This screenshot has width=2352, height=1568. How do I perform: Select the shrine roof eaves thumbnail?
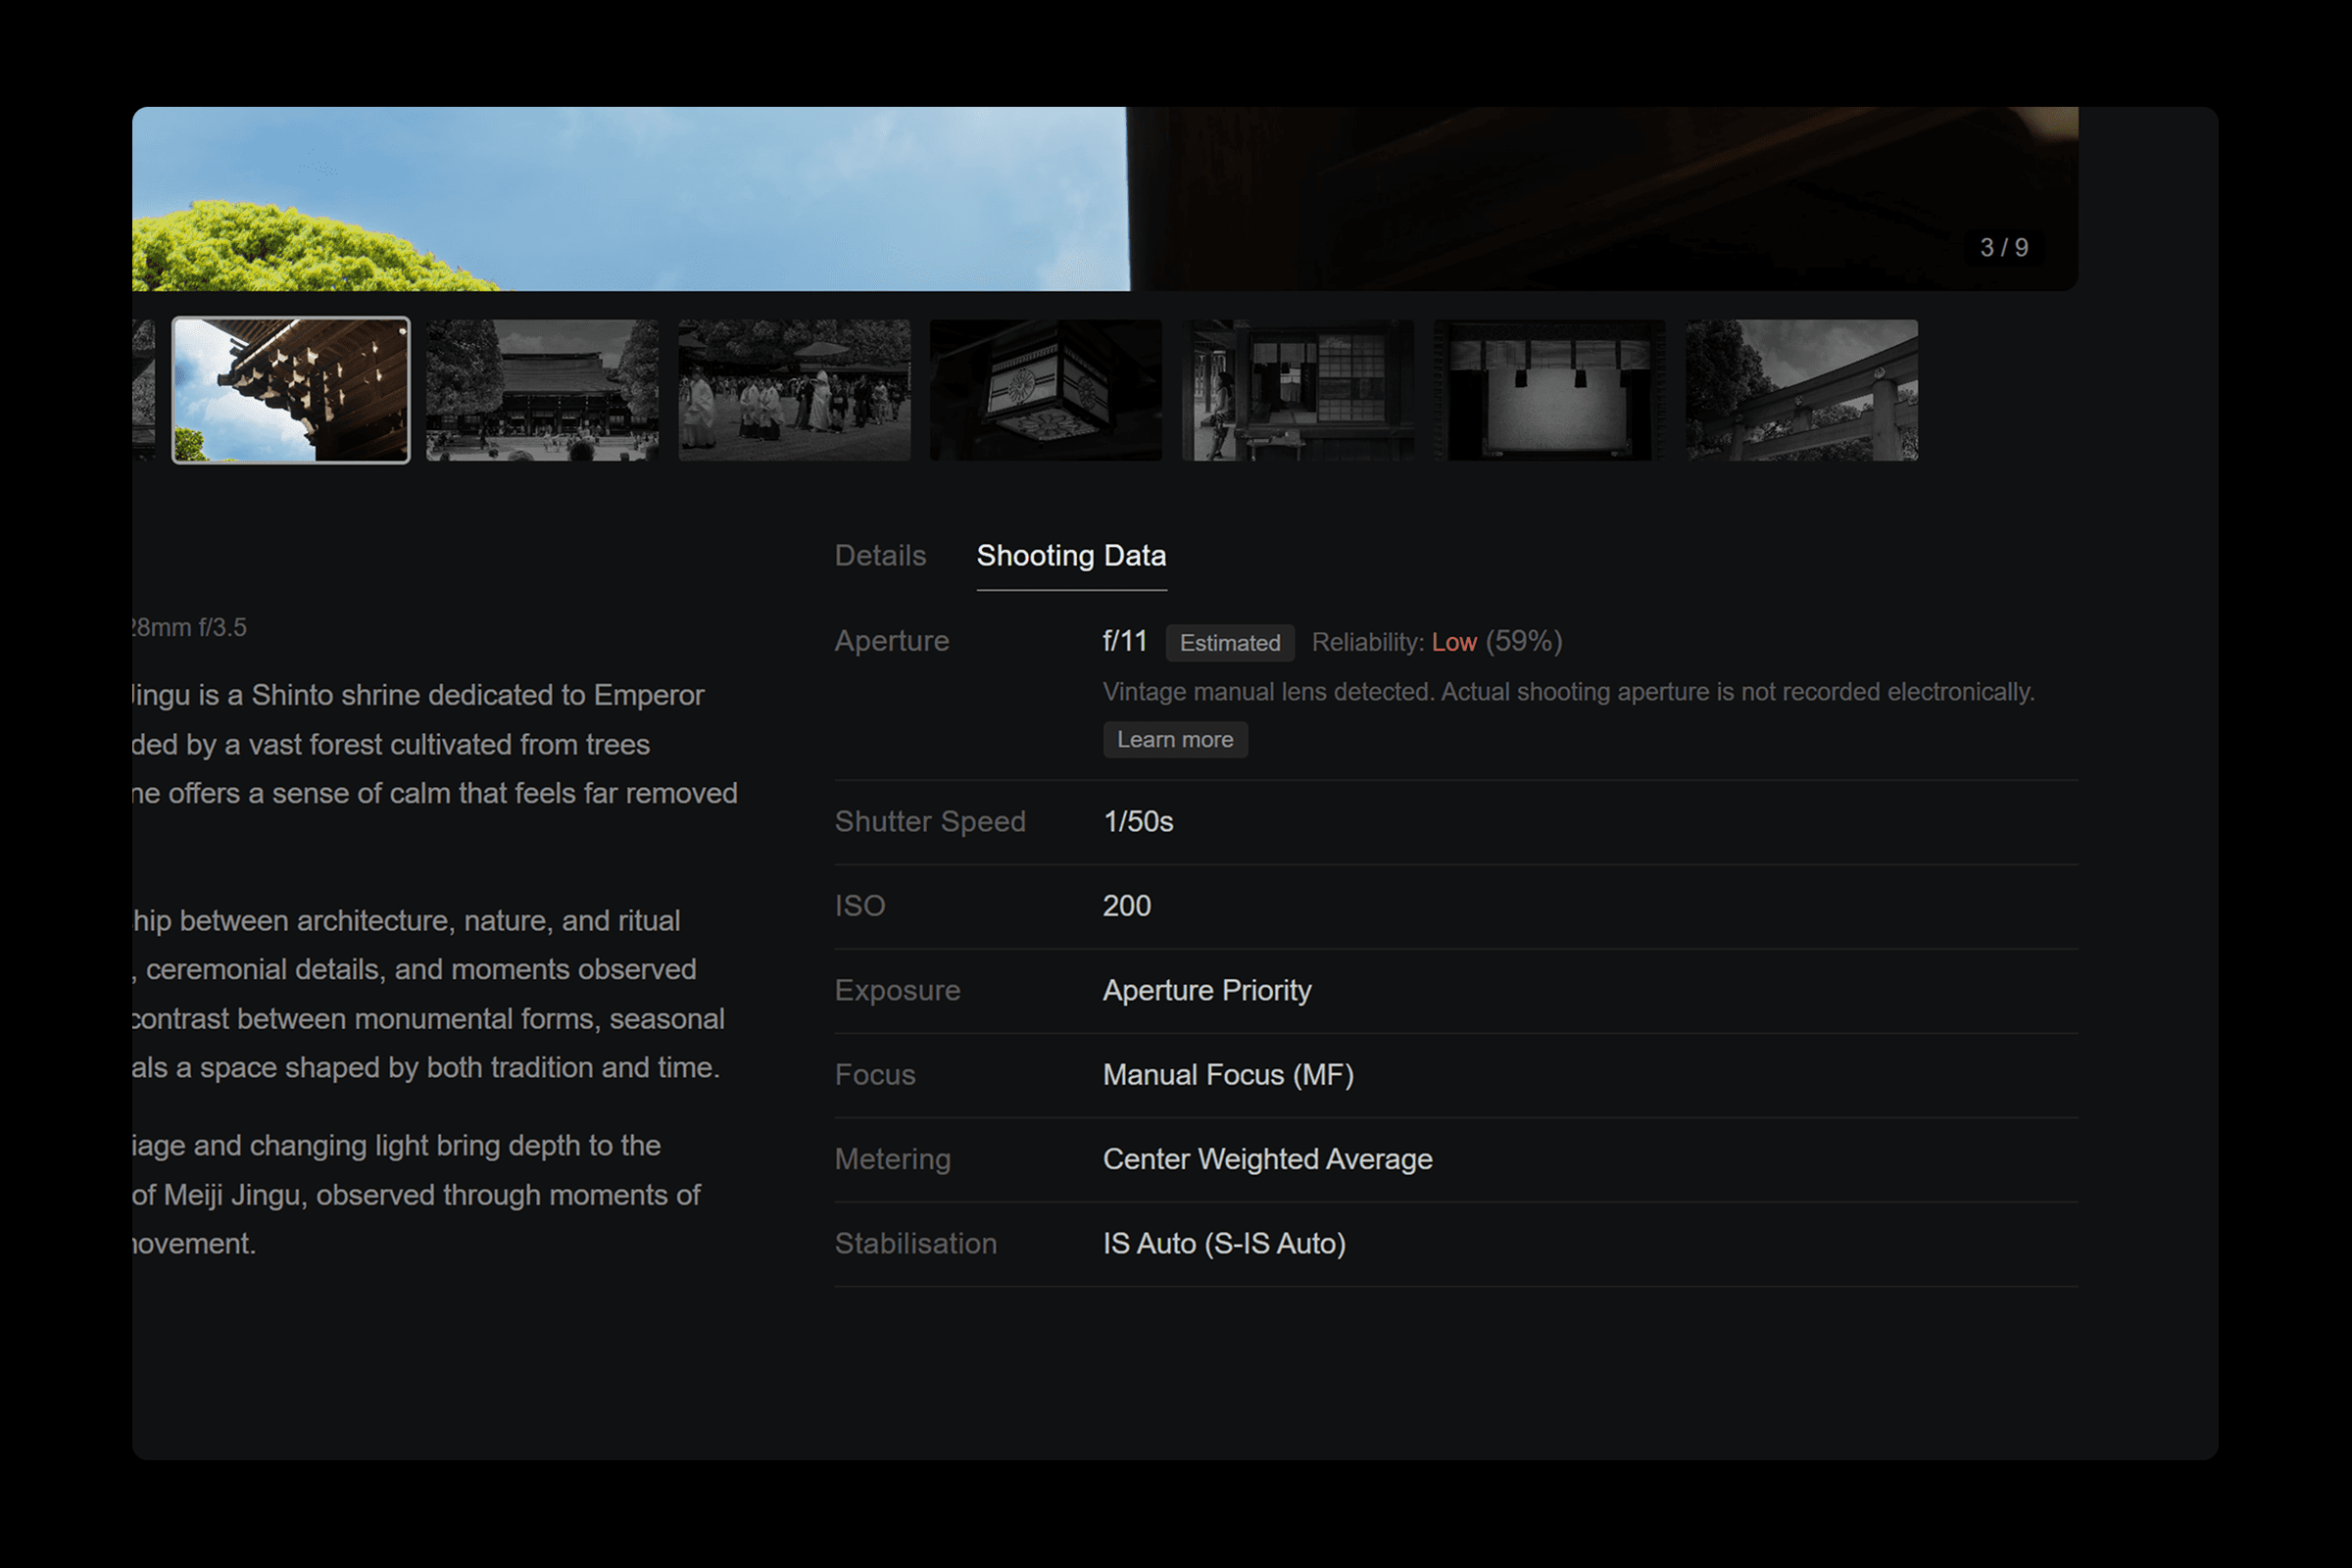pos(291,390)
